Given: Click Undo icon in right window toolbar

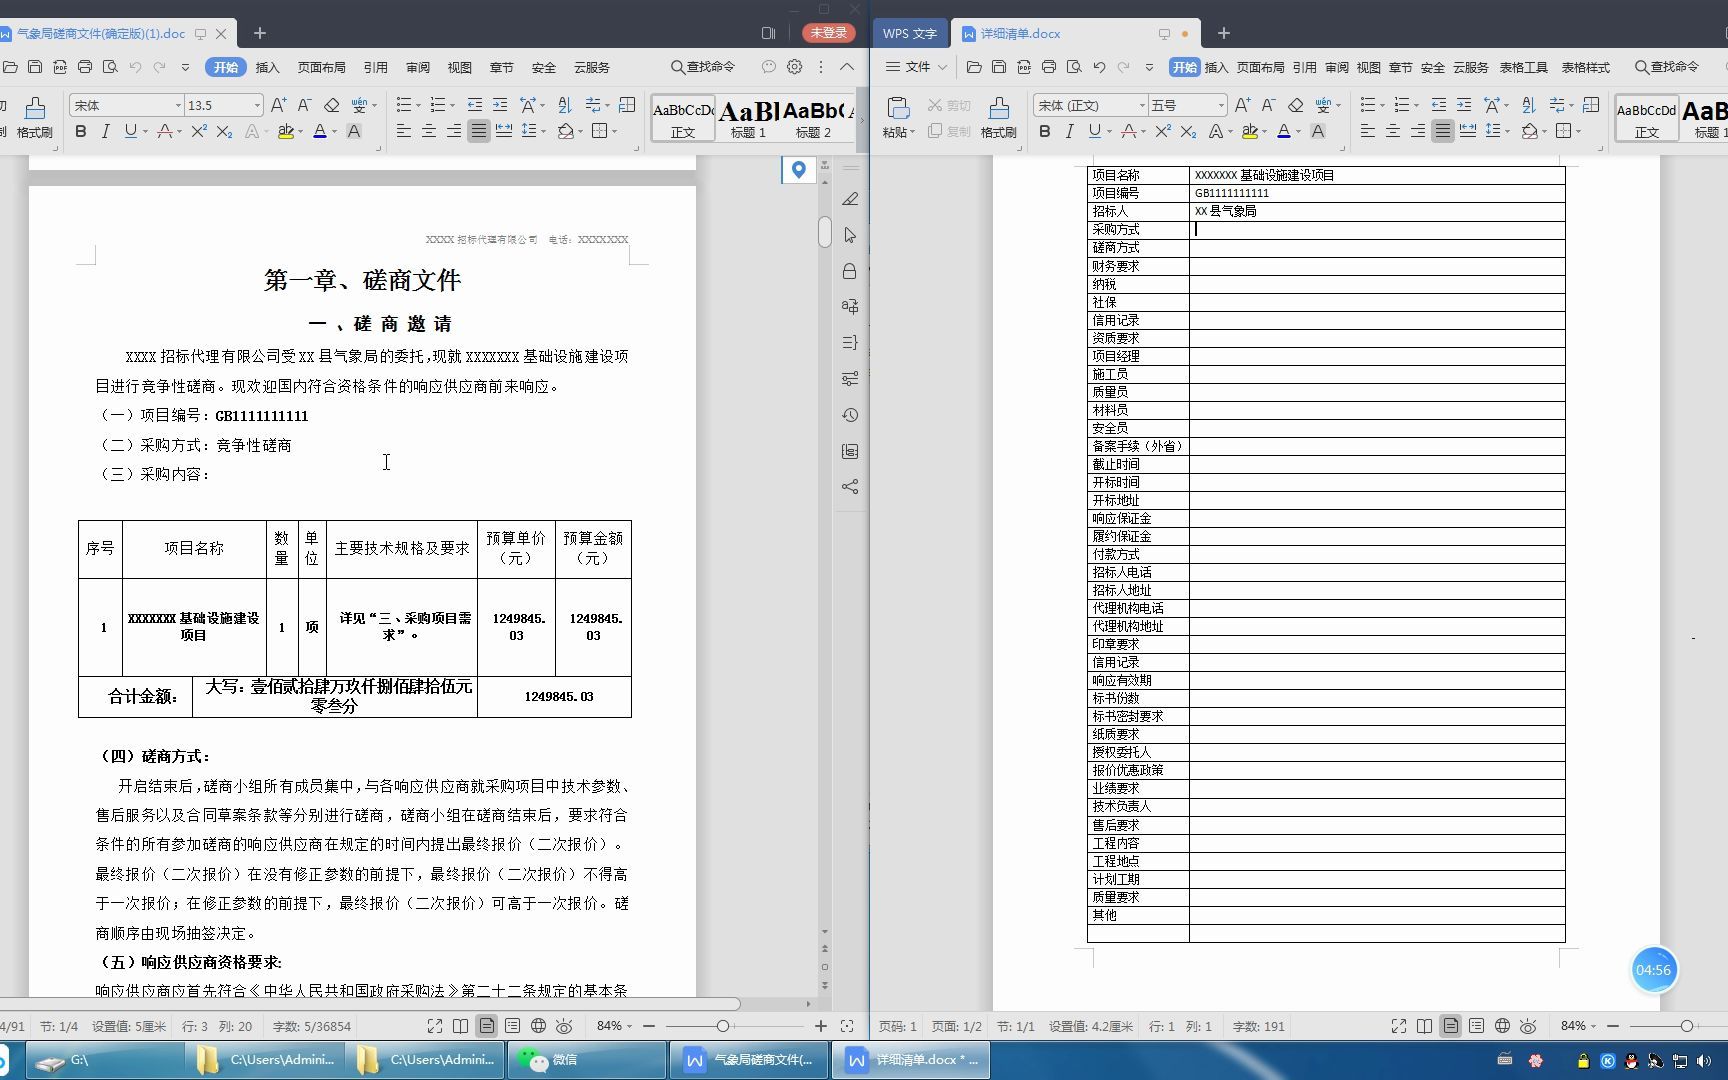Looking at the screenshot, I should click(1099, 67).
